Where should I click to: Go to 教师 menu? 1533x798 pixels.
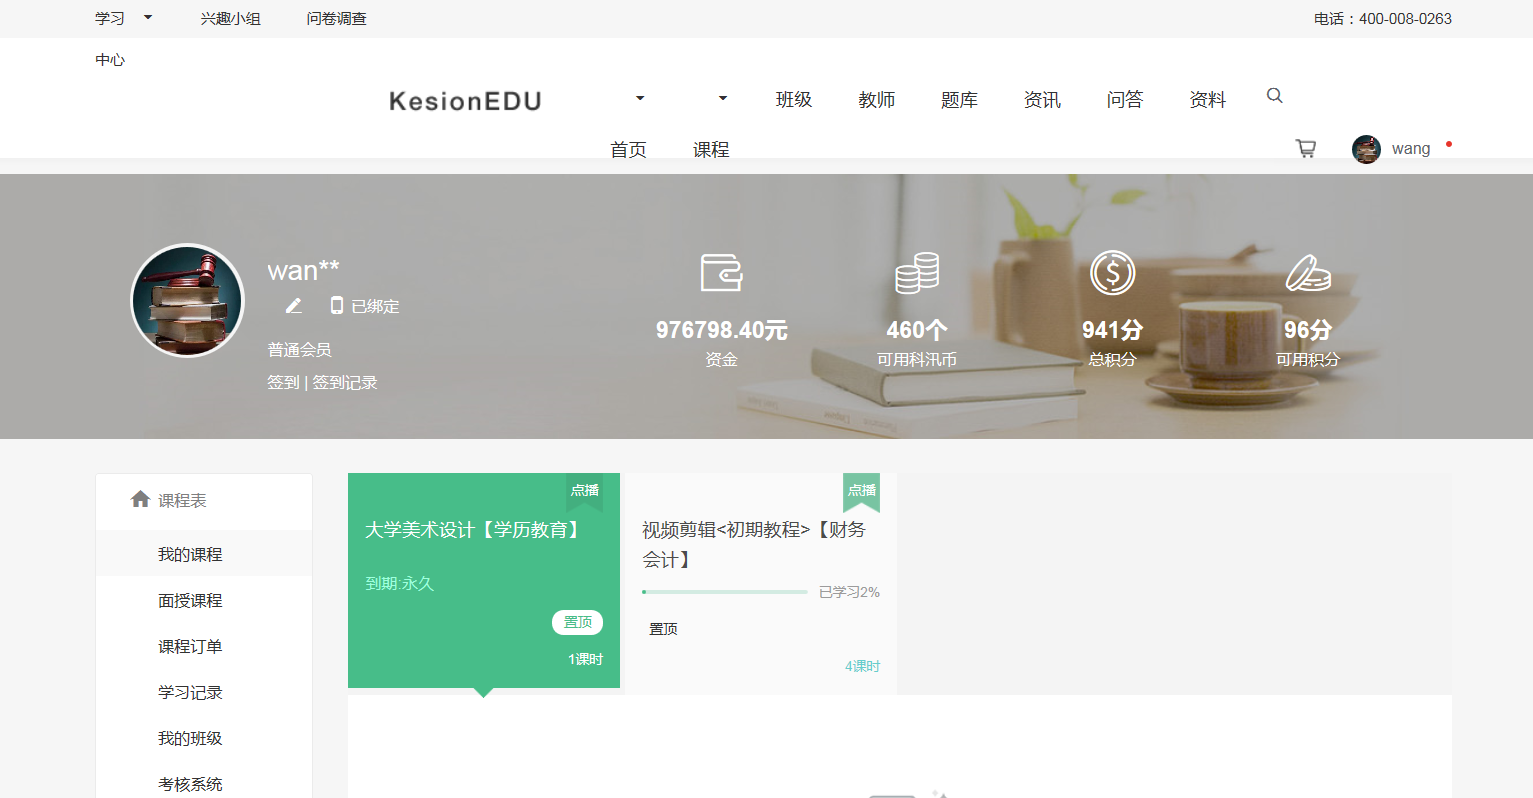877,100
